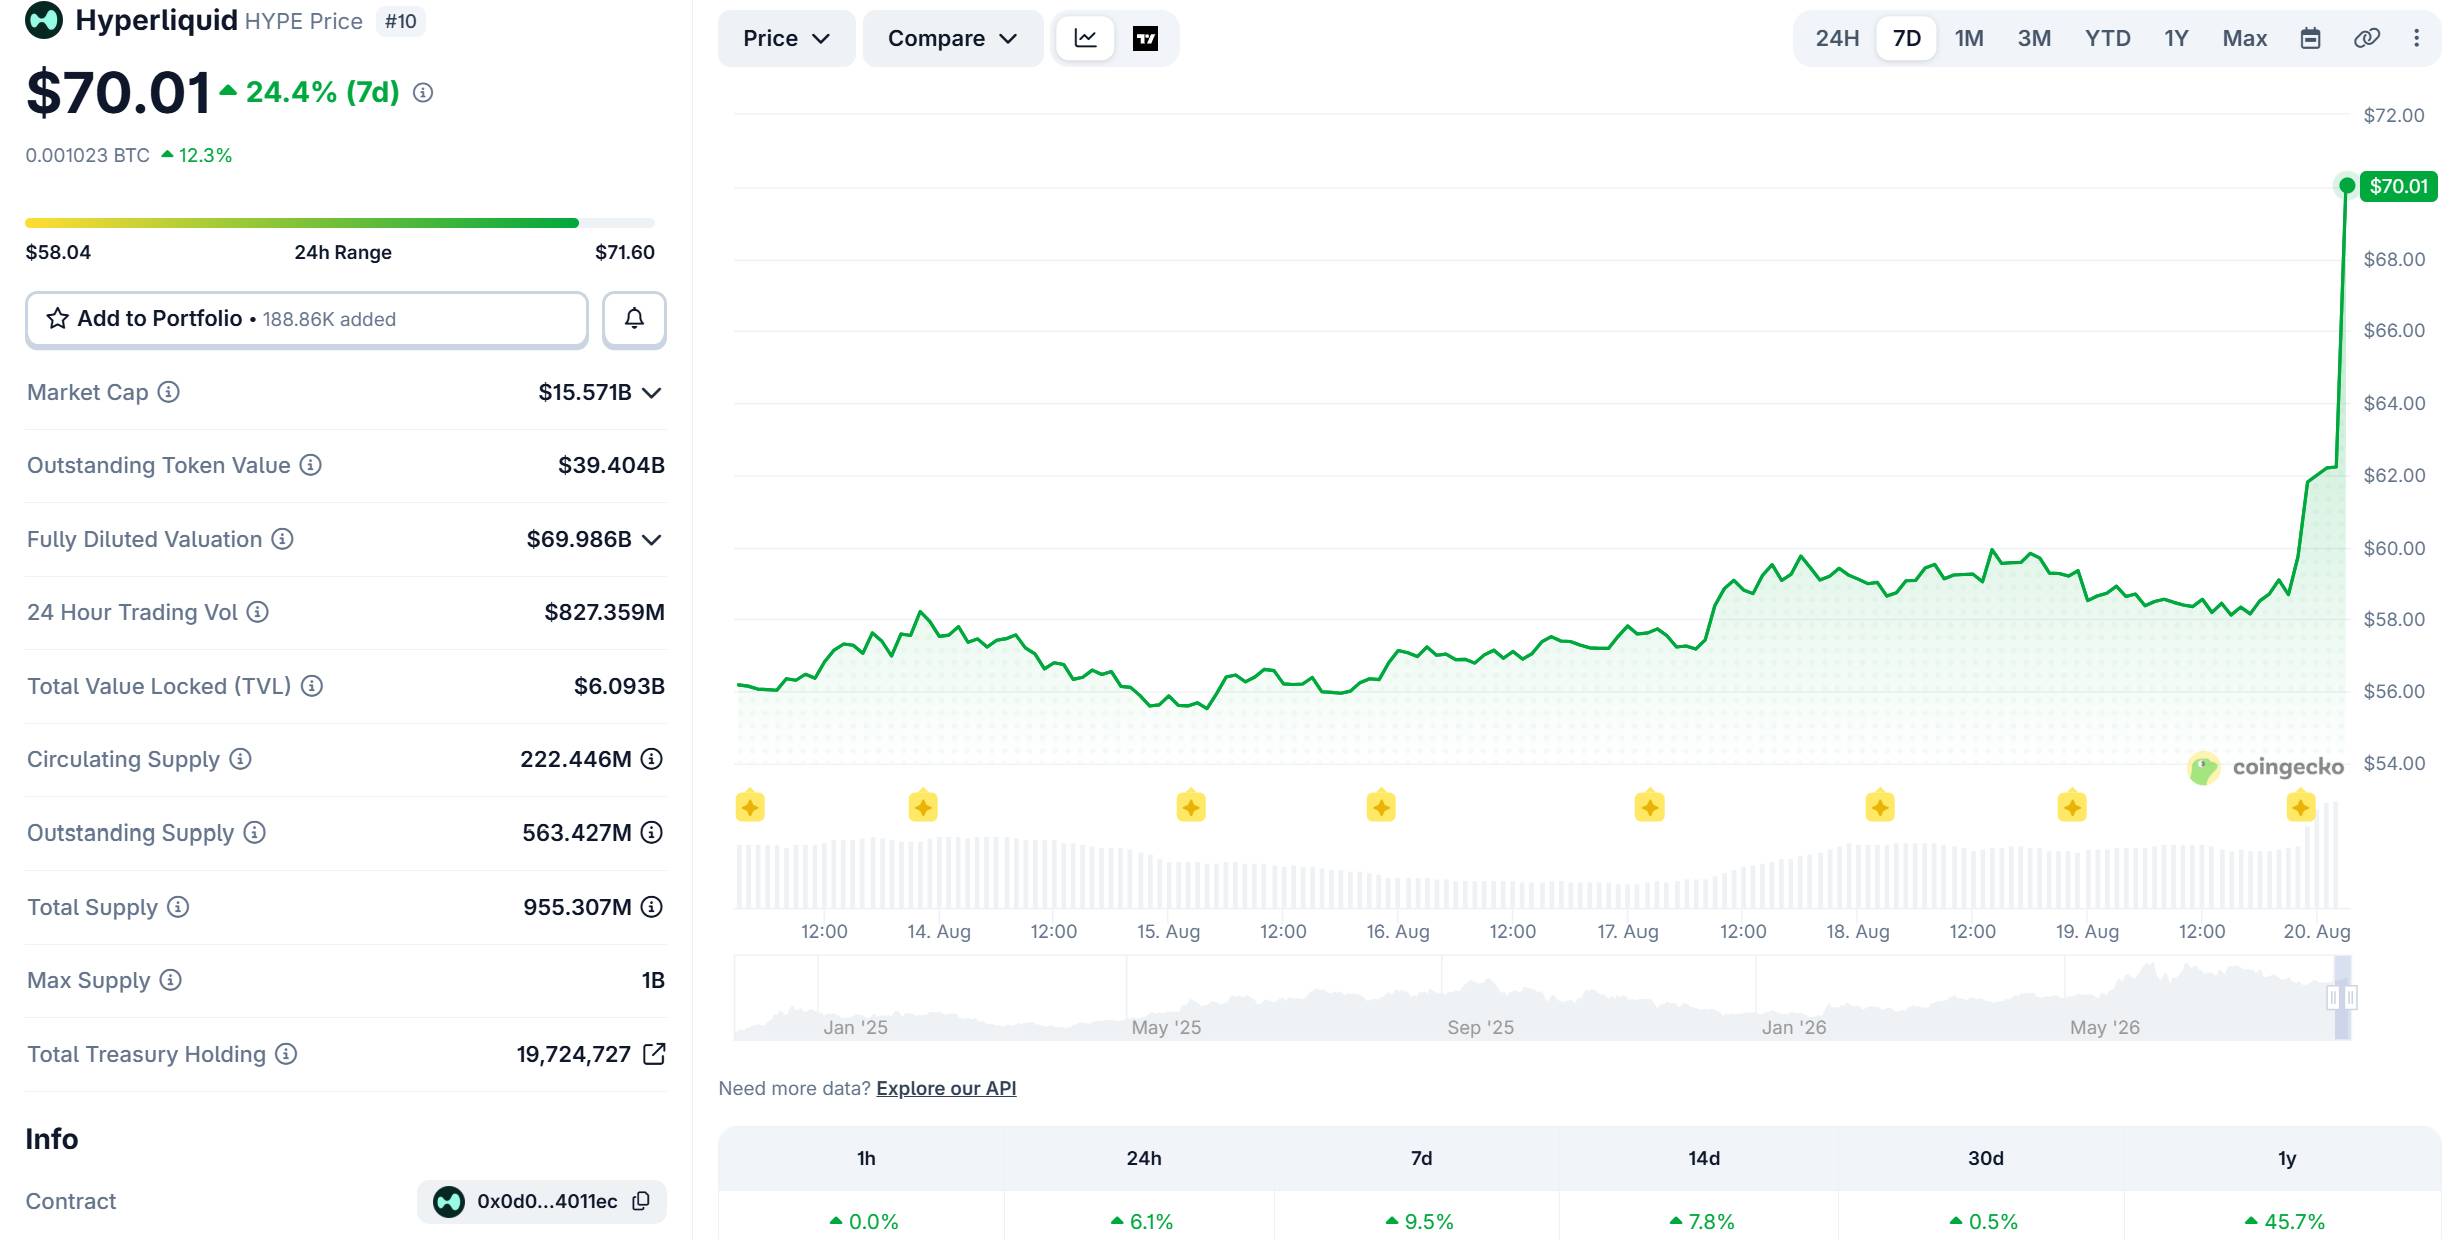Click the news marker near 14. Aug
Image resolution: width=2451 pixels, height=1240 pixels.
[x=923, y=806]
